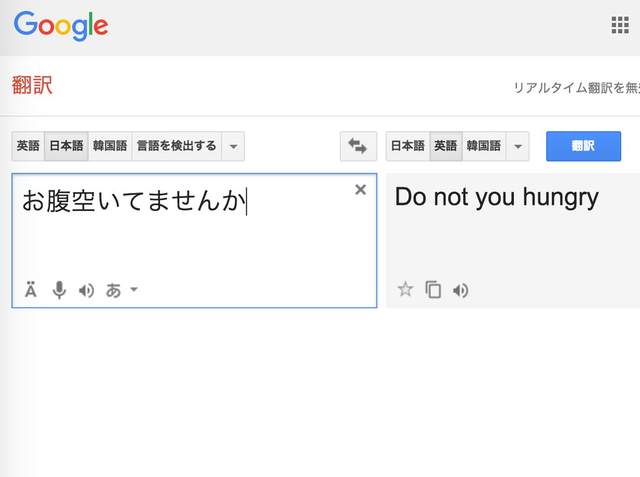Select 韓国語 as source language
The width and height of the screenshot is (640, 477).
click(110, 146)
